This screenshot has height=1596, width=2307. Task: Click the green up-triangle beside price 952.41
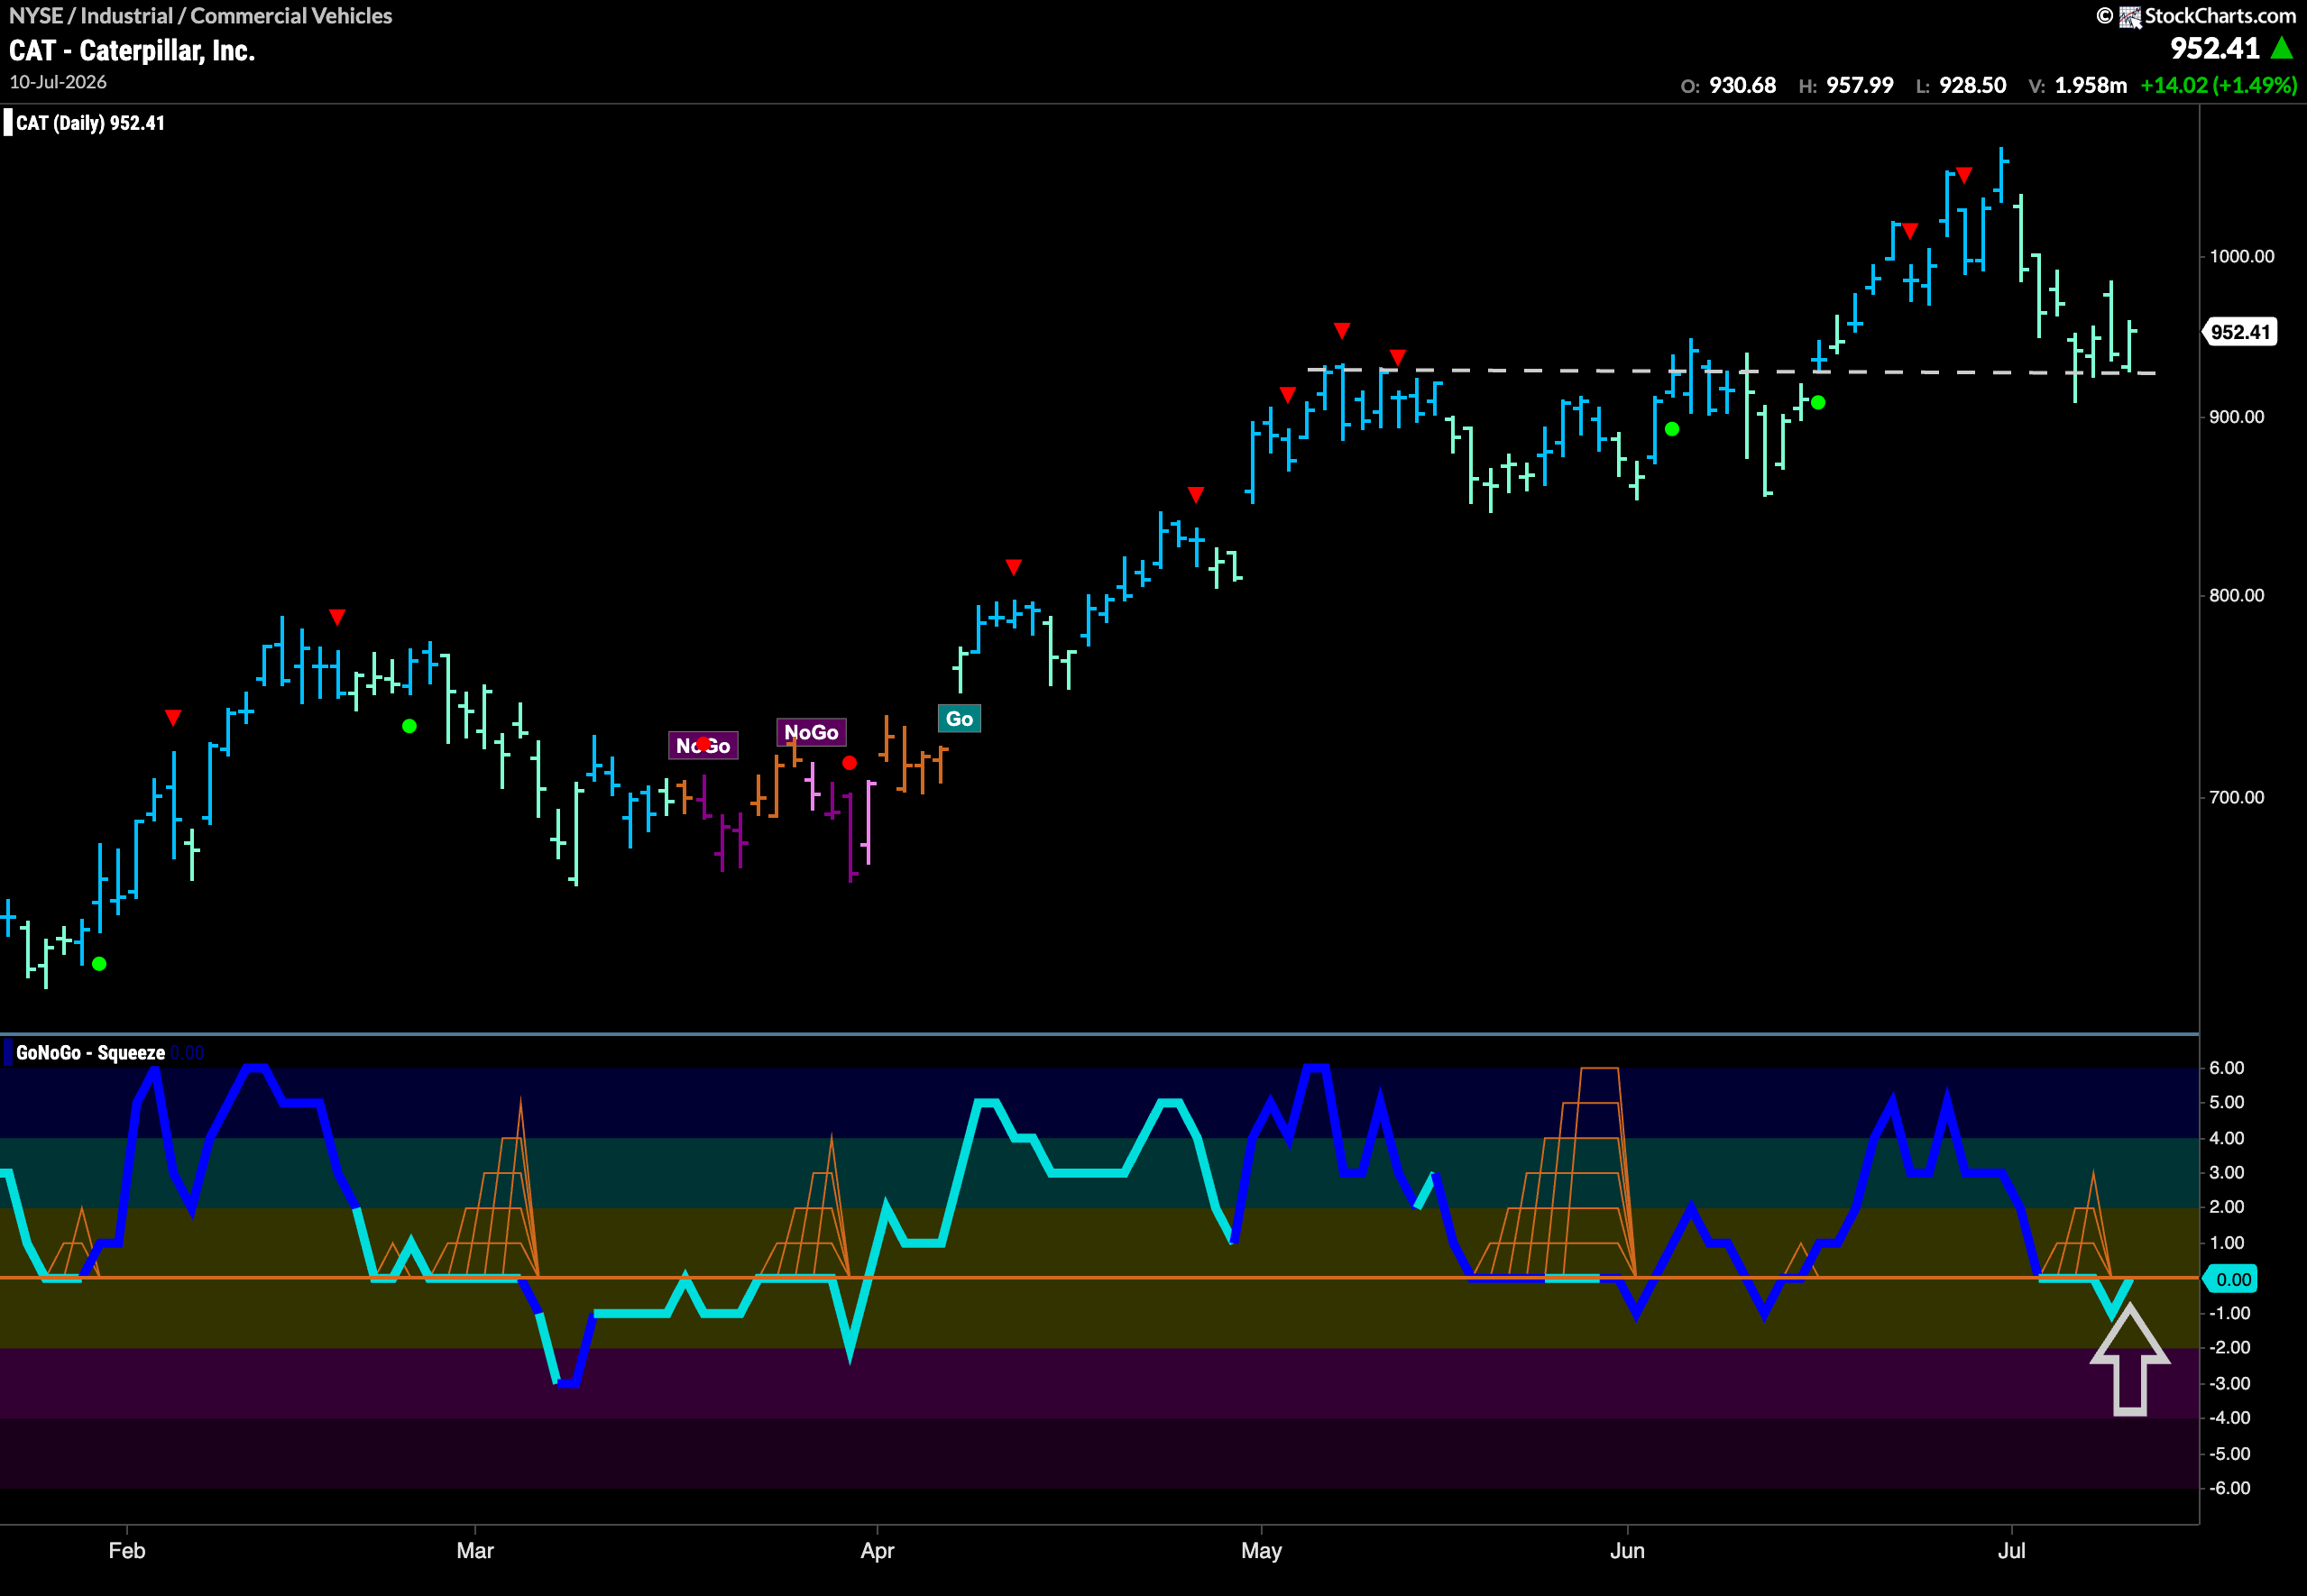tap(2282, 47)
